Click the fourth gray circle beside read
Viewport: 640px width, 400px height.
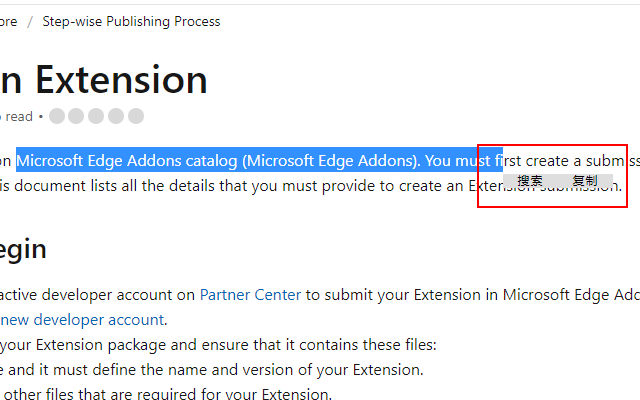(x=116, y=116)
